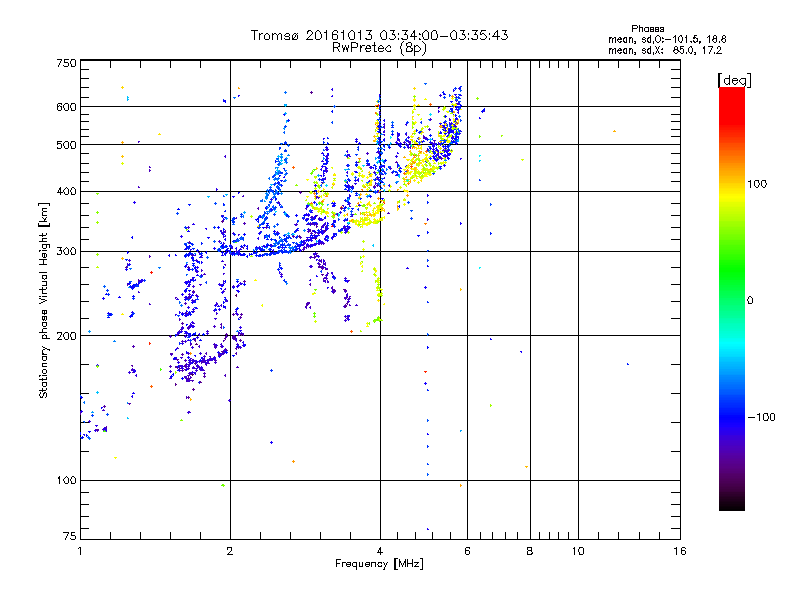Click the x-axis '1' tick label
The image size is (800, 600).
(x=80, y=551)
